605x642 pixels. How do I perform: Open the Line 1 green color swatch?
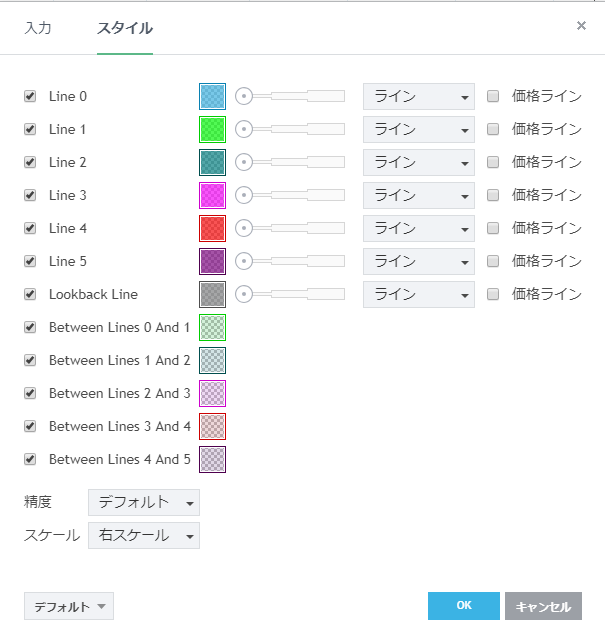click(x=212, y=129)
